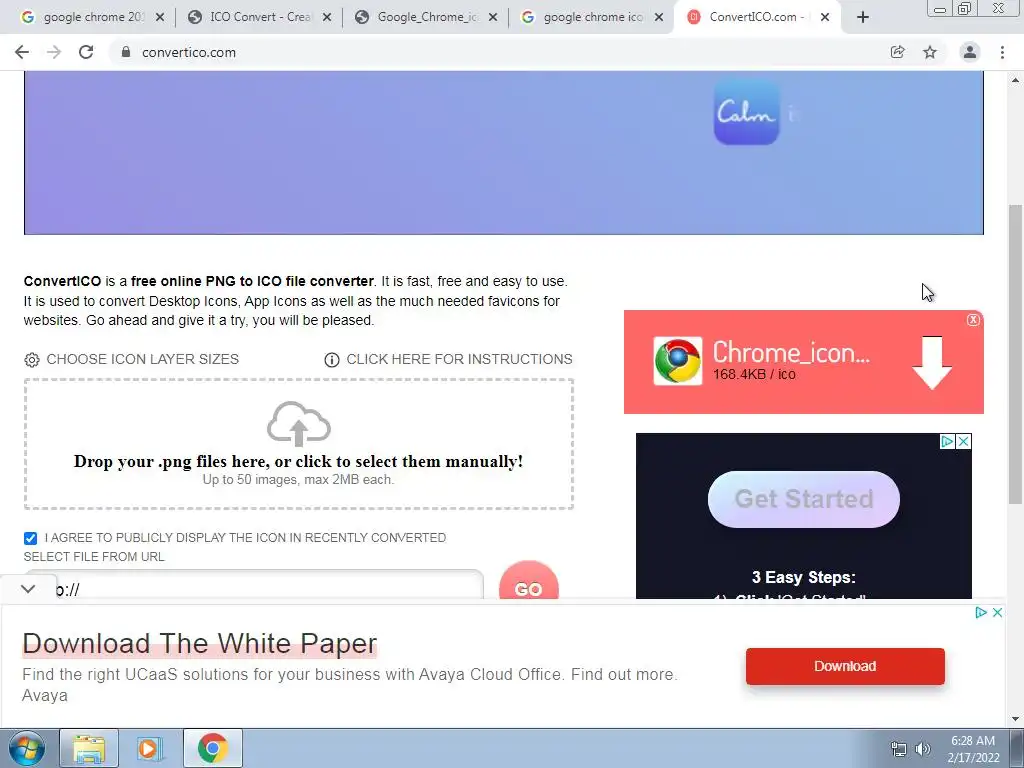Switch to the 'google chrome ico' tab
Image resolution: width=1024 pixels, height=768 pixels.
(592, 18)
